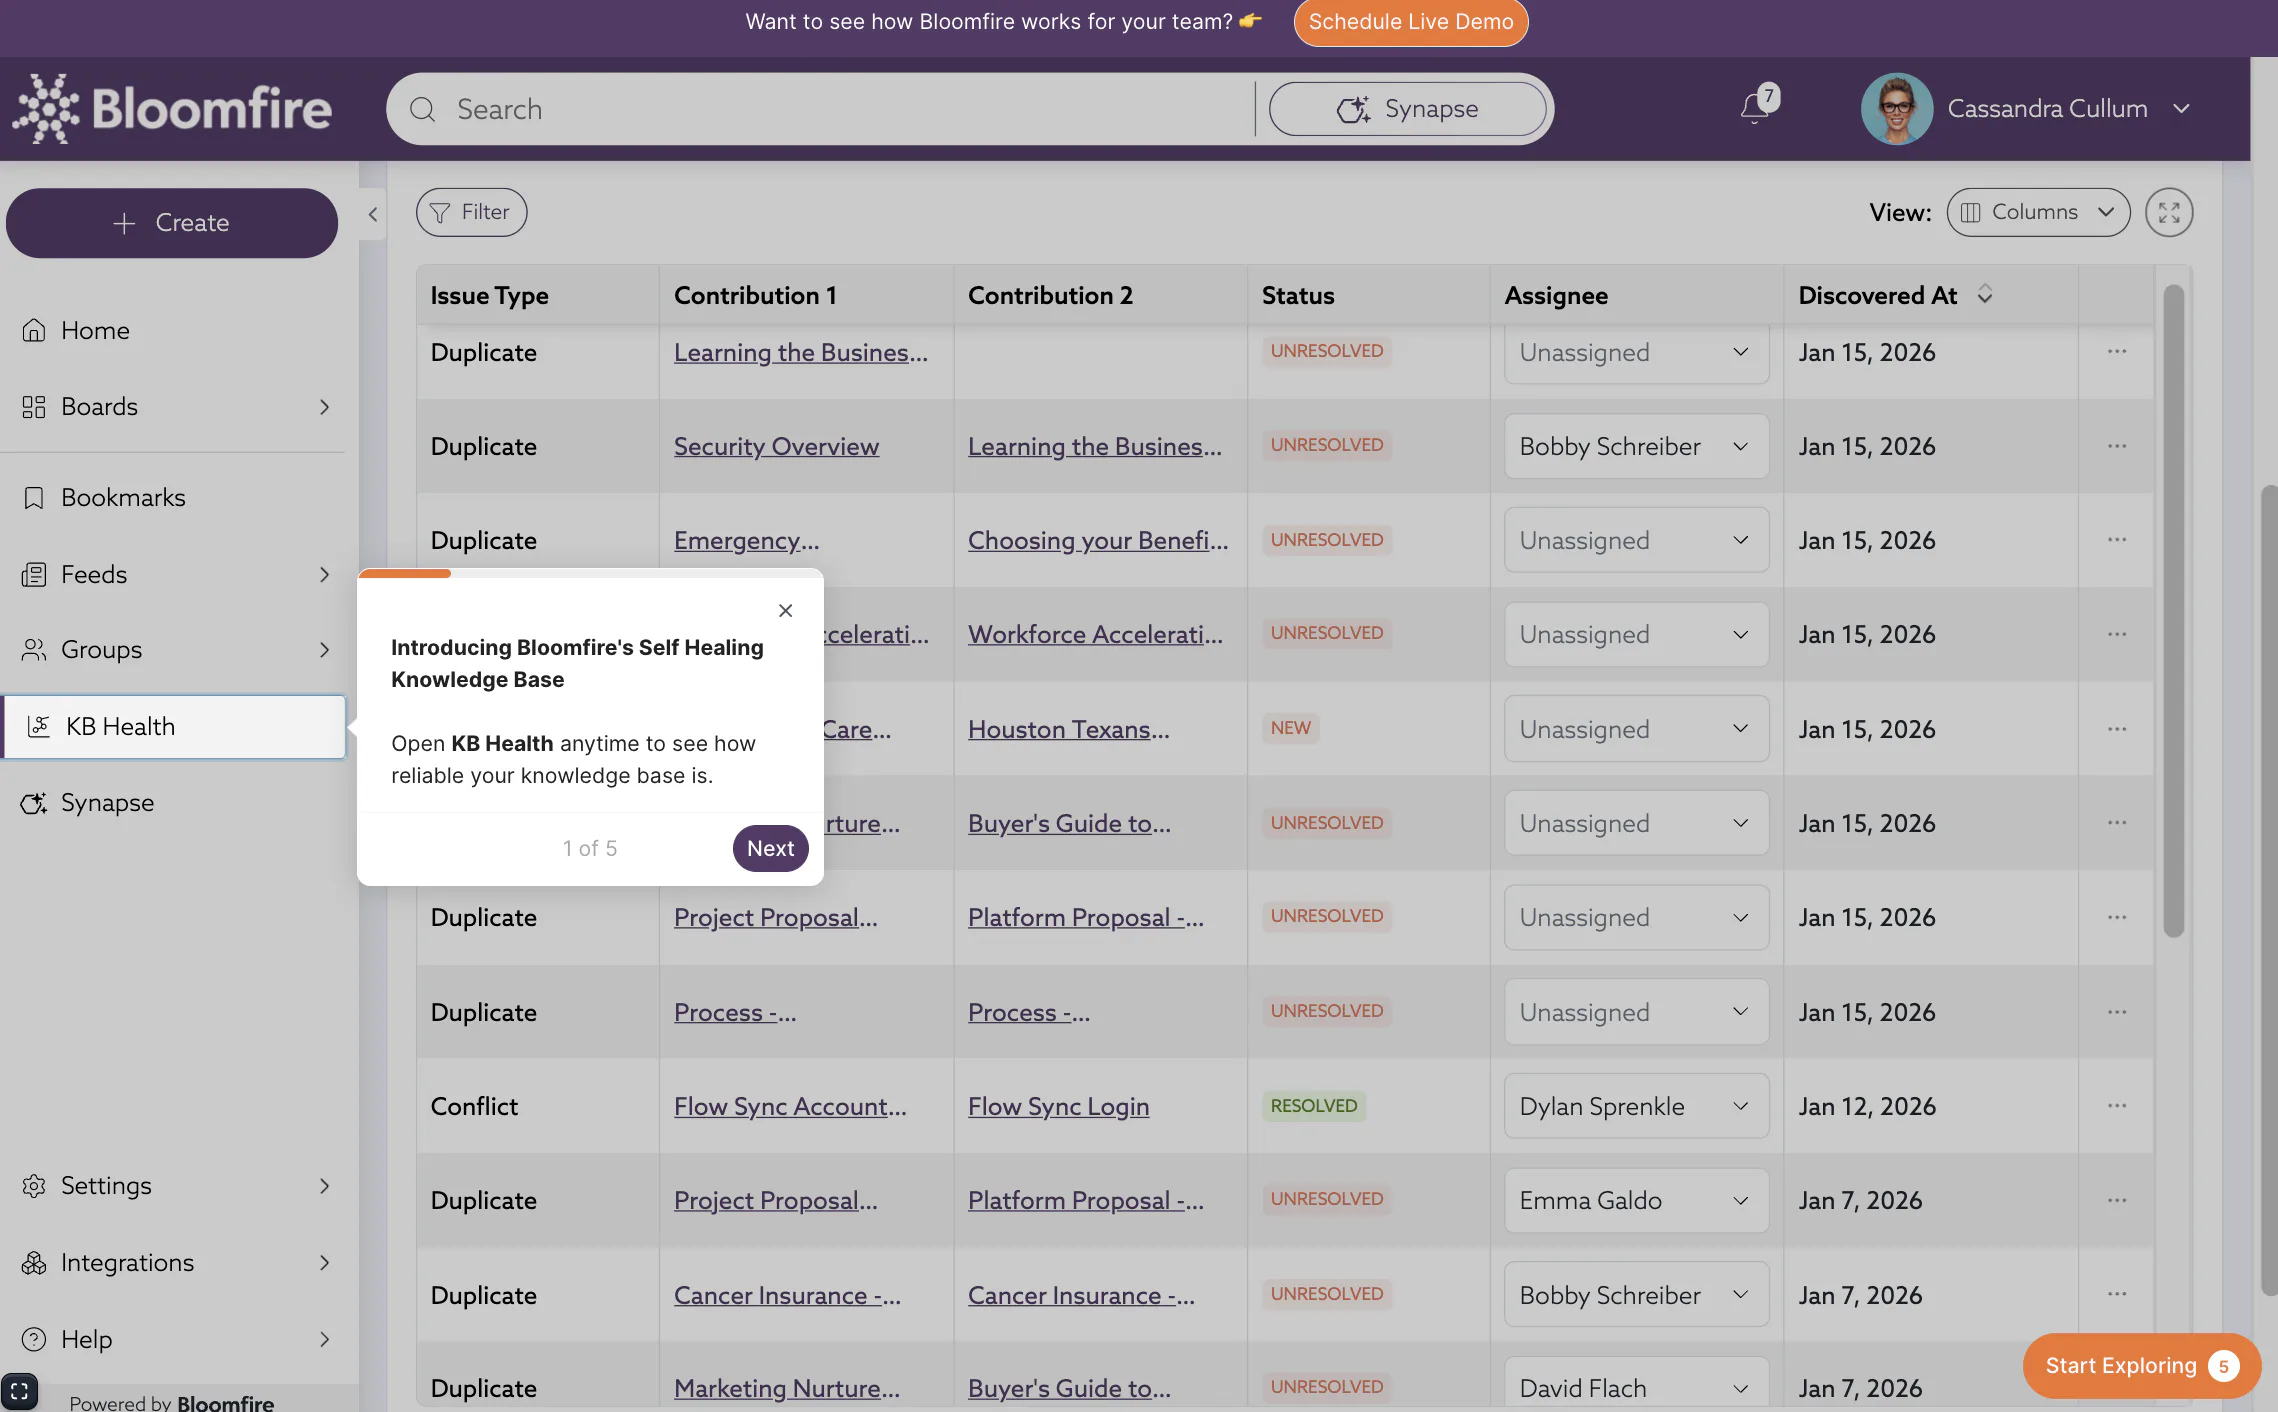Click the Create button
Image resolution: width=2278 pixels, height=1412 pixels.
[x=172, y=223]
